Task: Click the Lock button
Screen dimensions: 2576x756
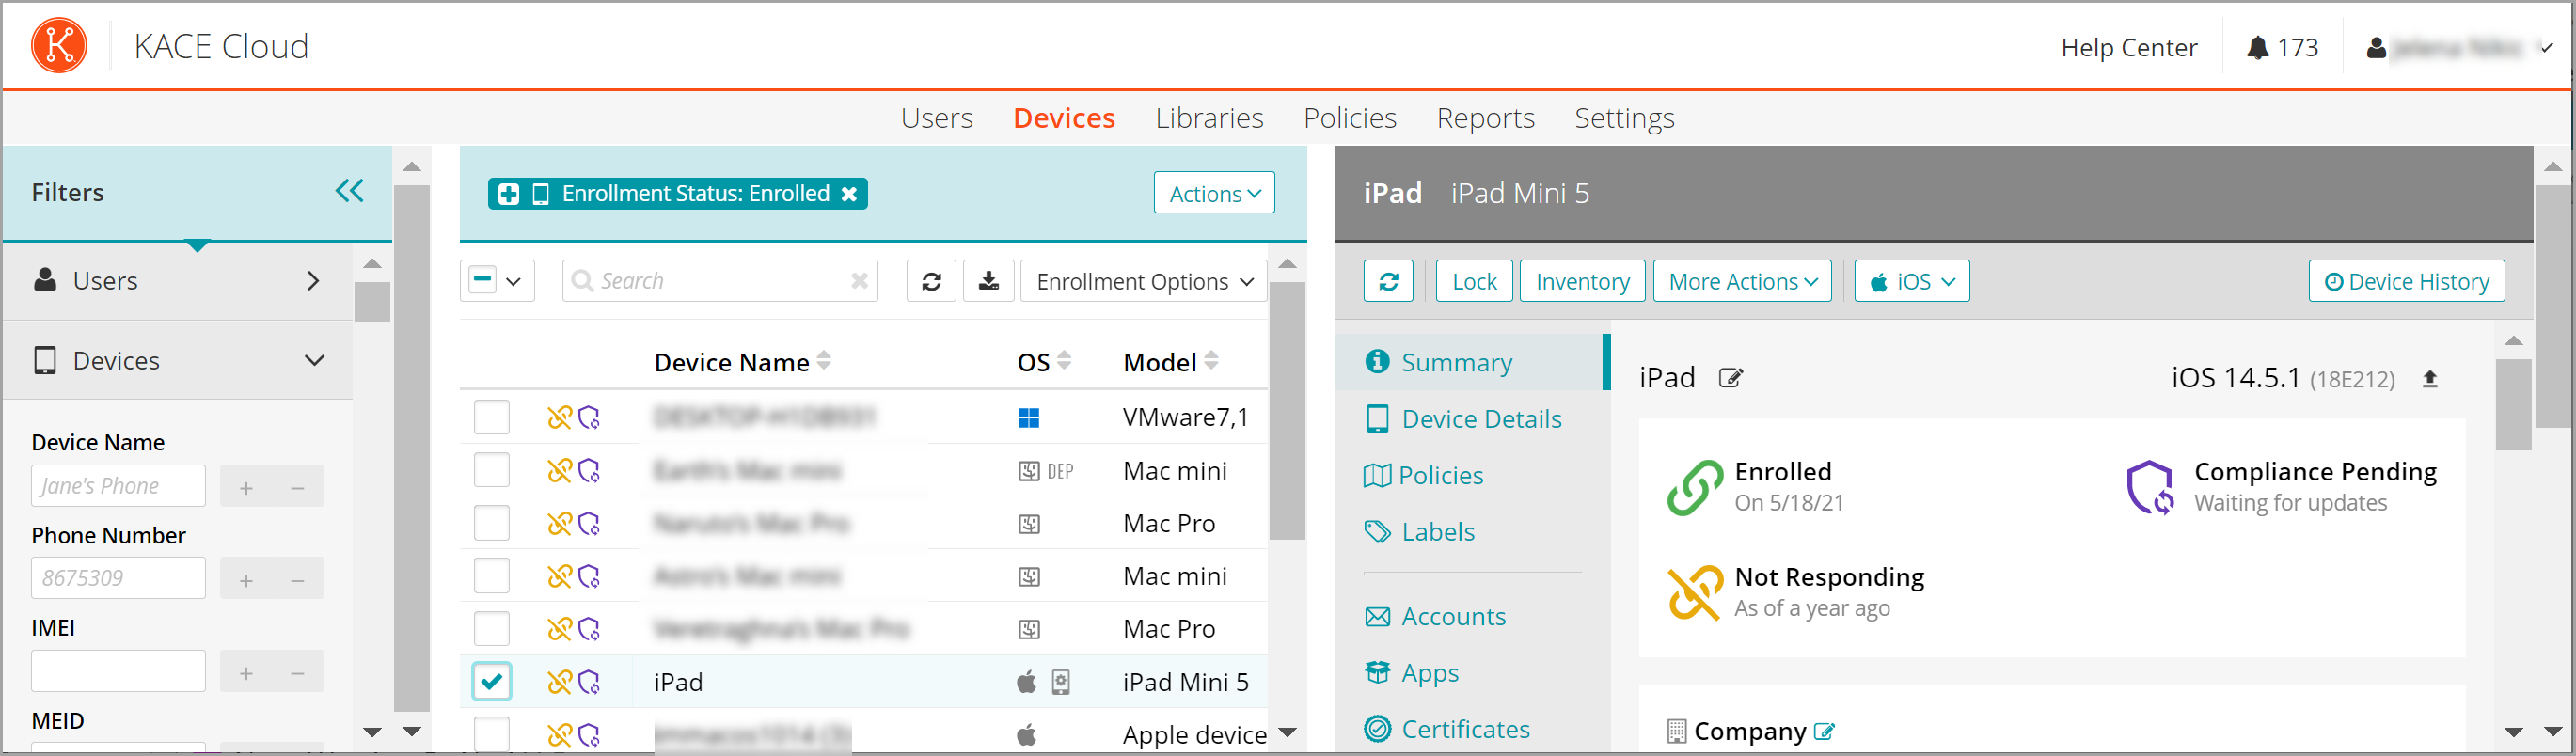Action: [x=1473, y=281]
